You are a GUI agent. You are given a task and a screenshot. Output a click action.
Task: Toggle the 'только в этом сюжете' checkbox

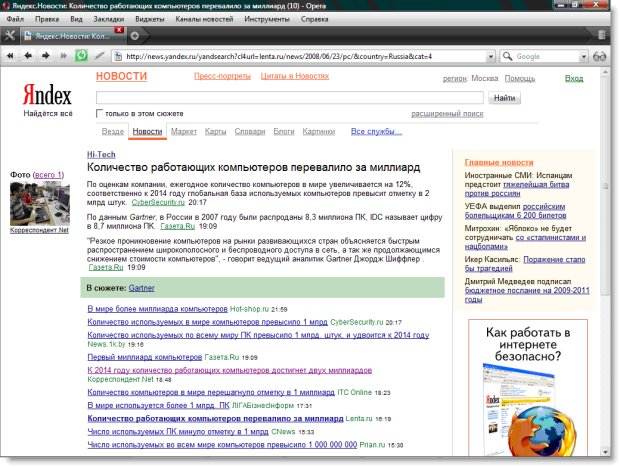click(100, 113)
